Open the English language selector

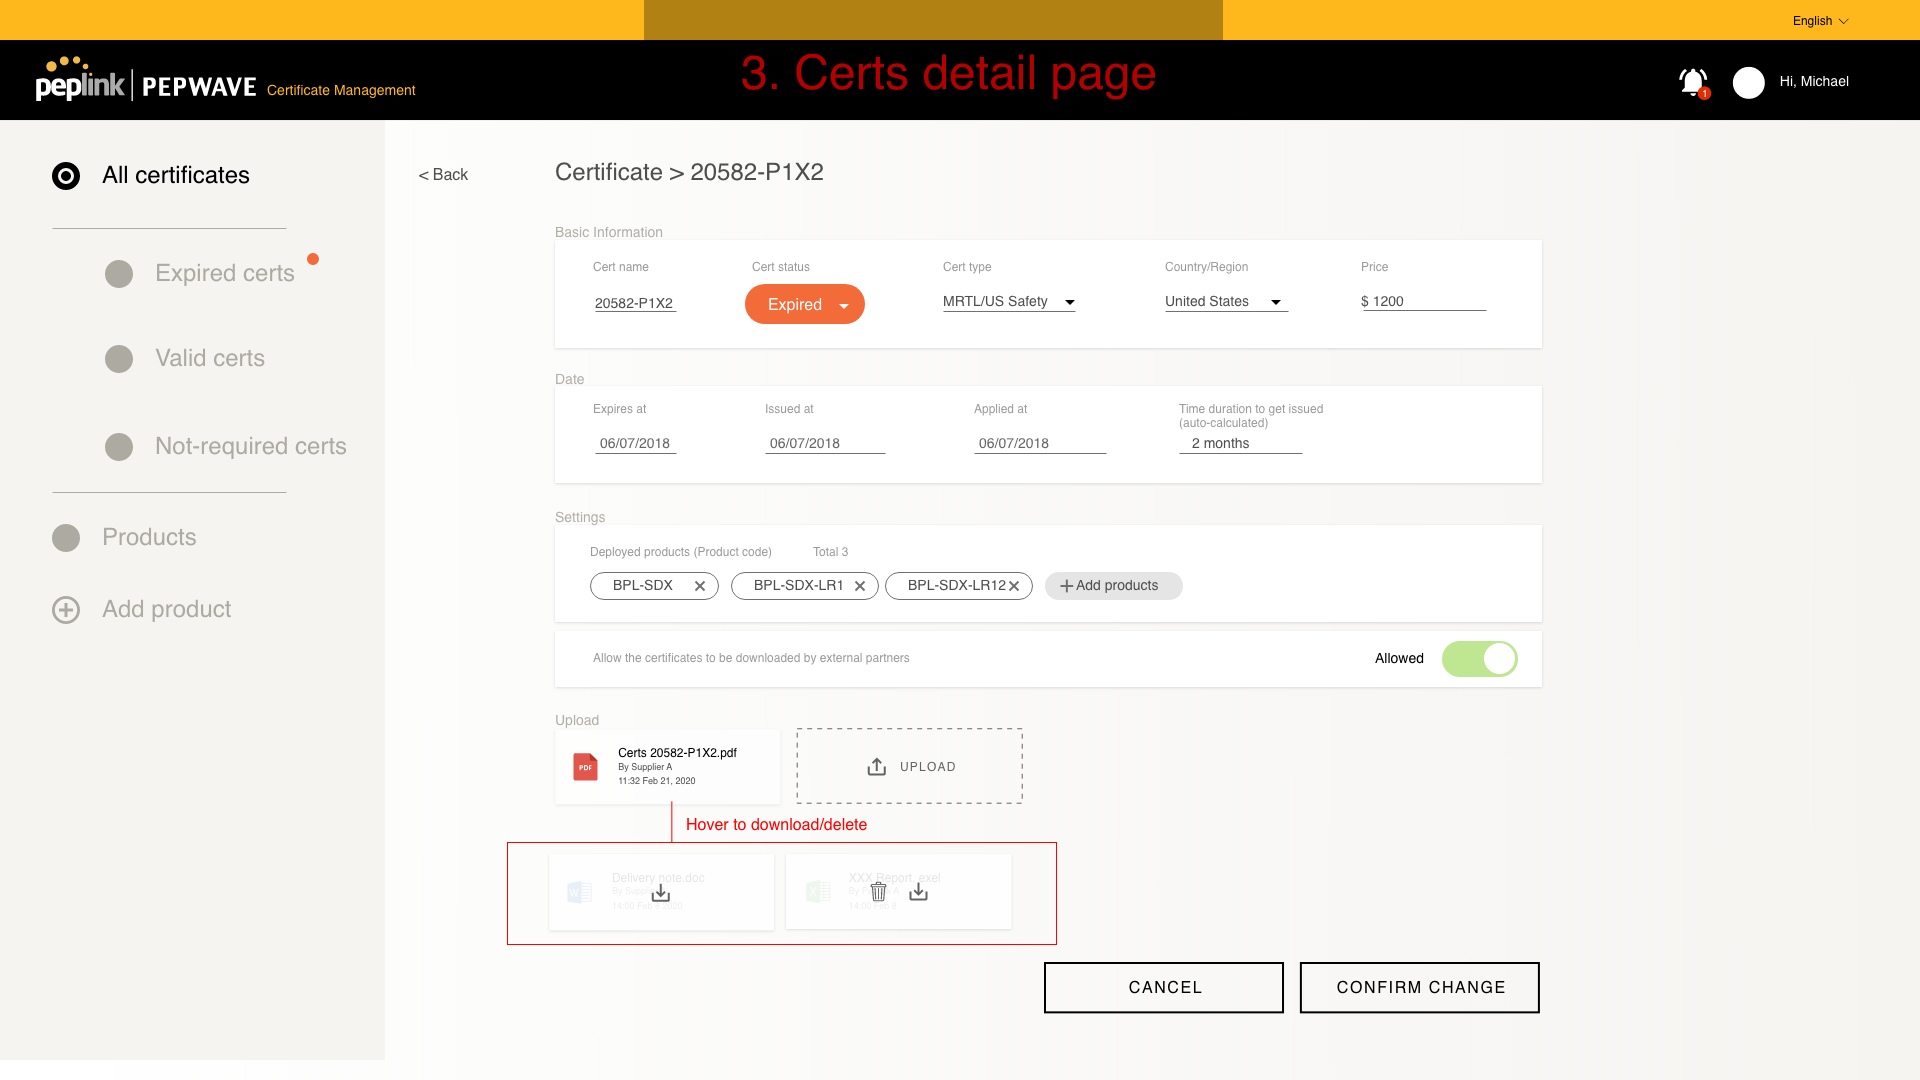click(x=1820, y=21)
